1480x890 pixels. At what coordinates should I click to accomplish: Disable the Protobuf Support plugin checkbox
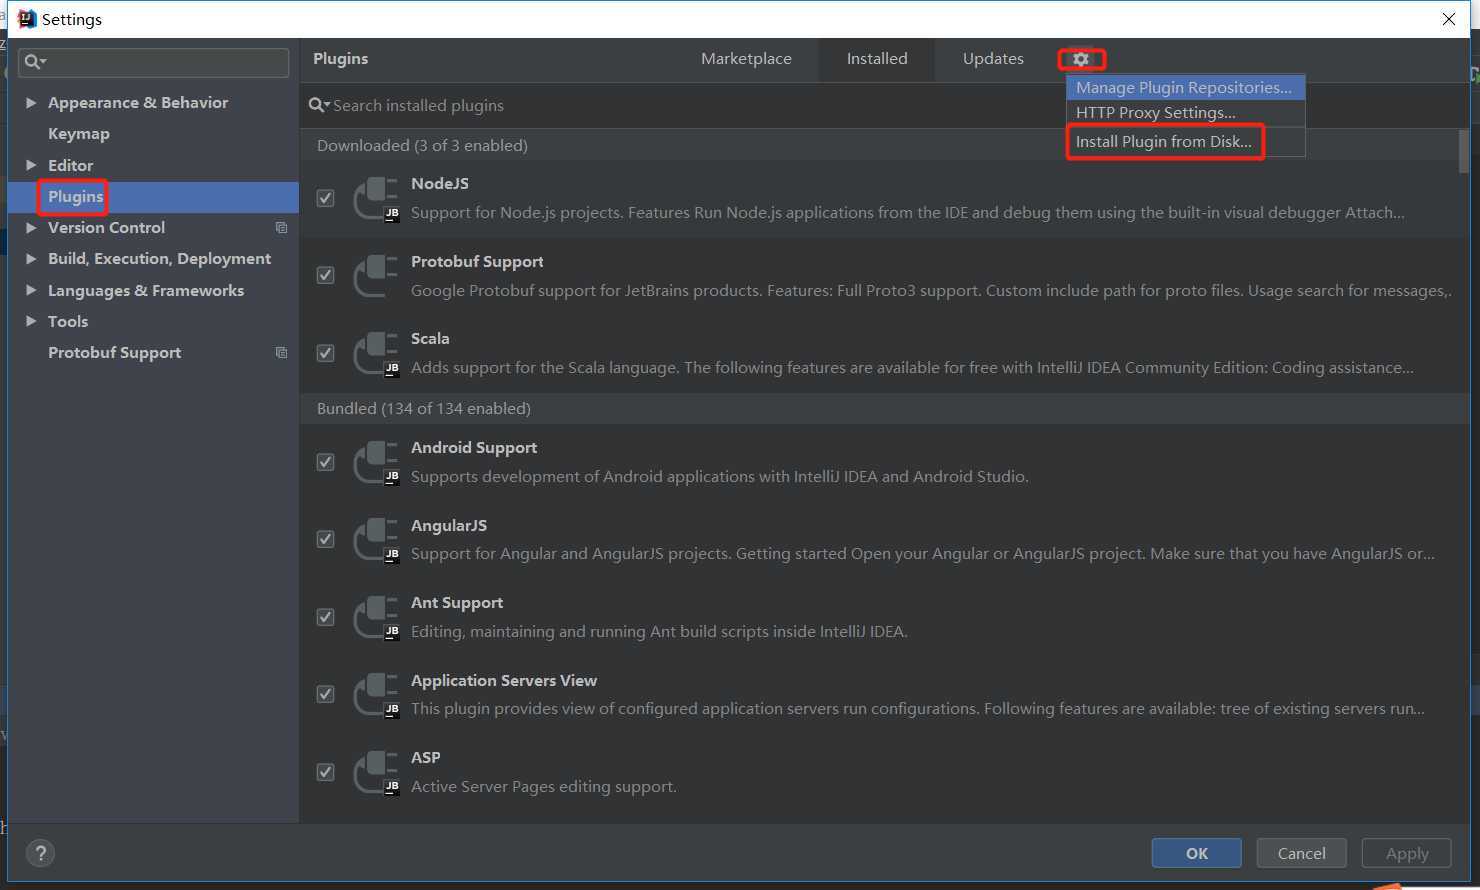(x=325, y=275)
